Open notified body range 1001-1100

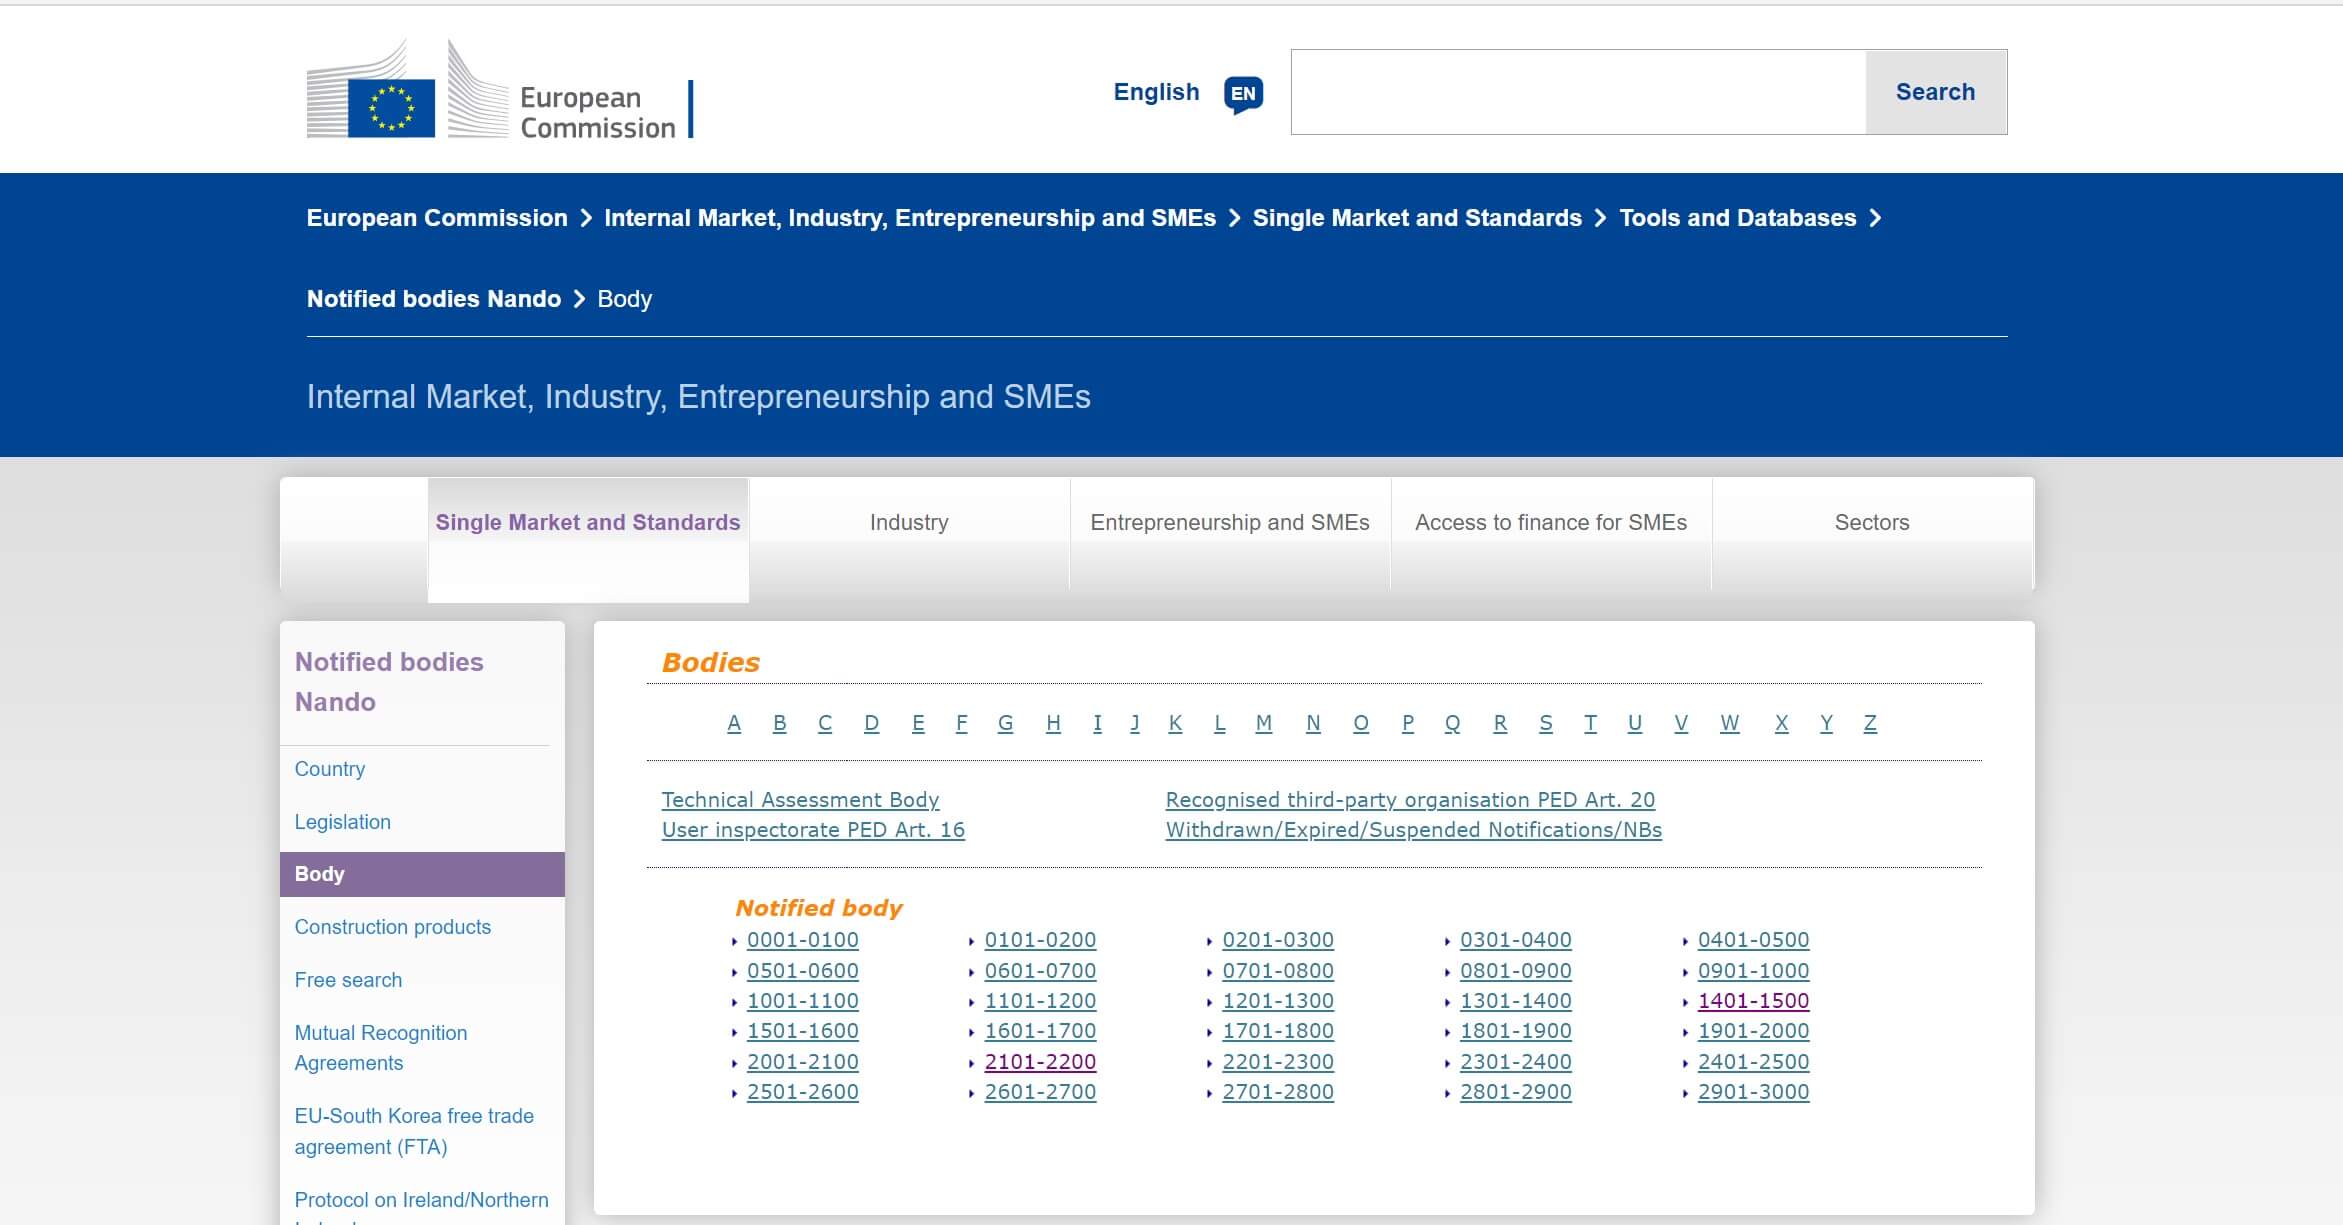803,1001
